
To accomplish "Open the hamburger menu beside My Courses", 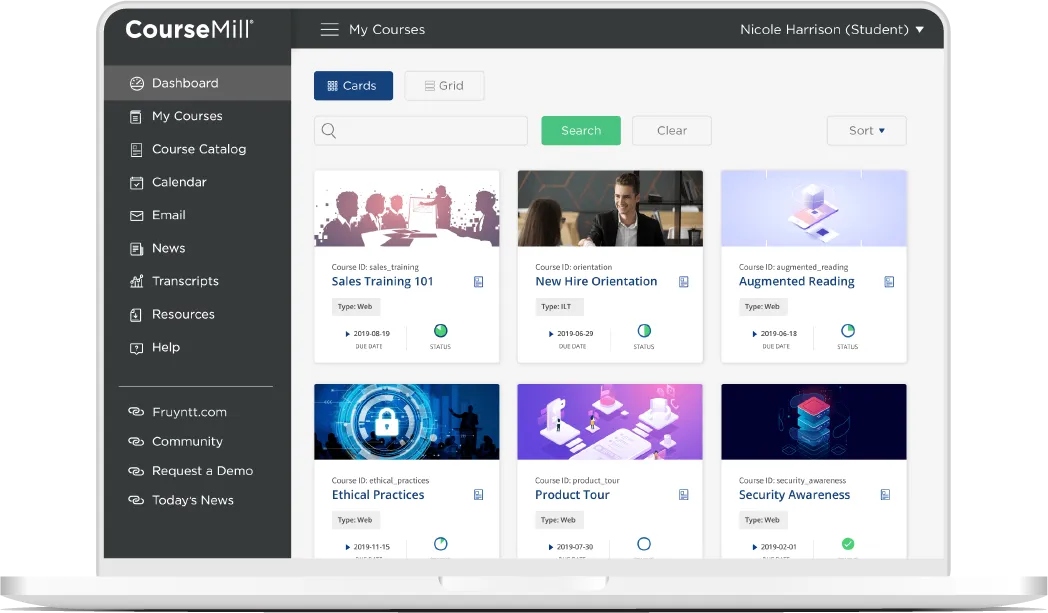I will pos(330,29).
